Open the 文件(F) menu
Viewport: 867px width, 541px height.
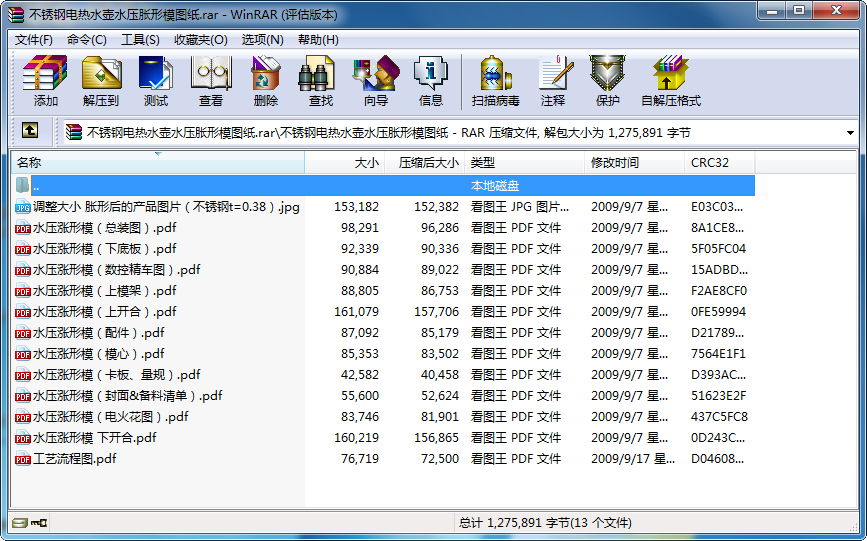[x=34, y=40]
